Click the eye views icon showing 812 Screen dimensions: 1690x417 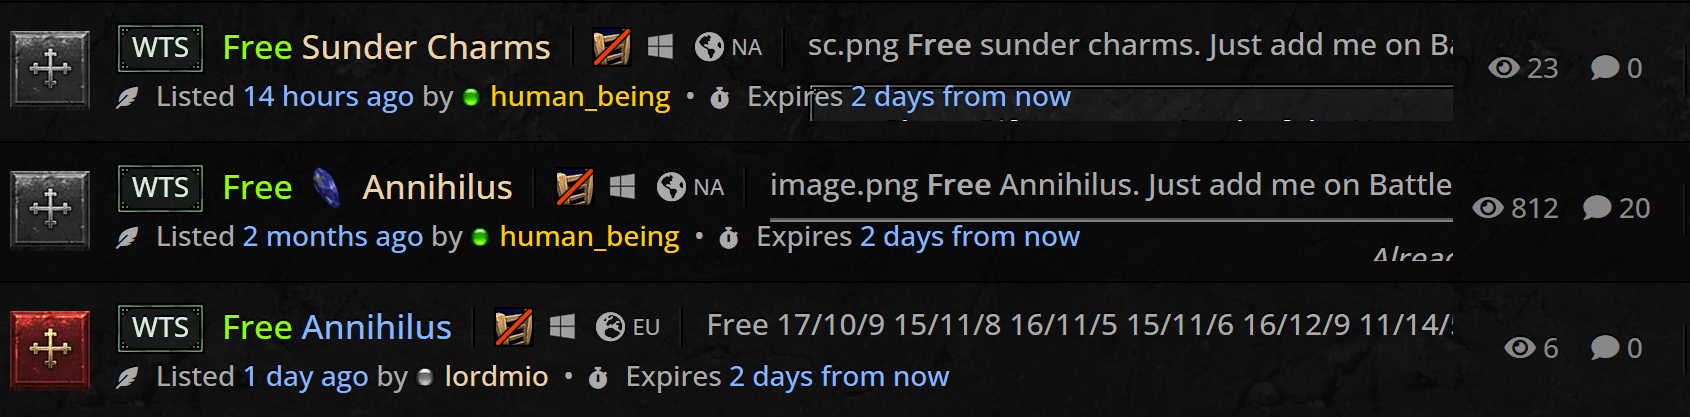point(1488,208)
